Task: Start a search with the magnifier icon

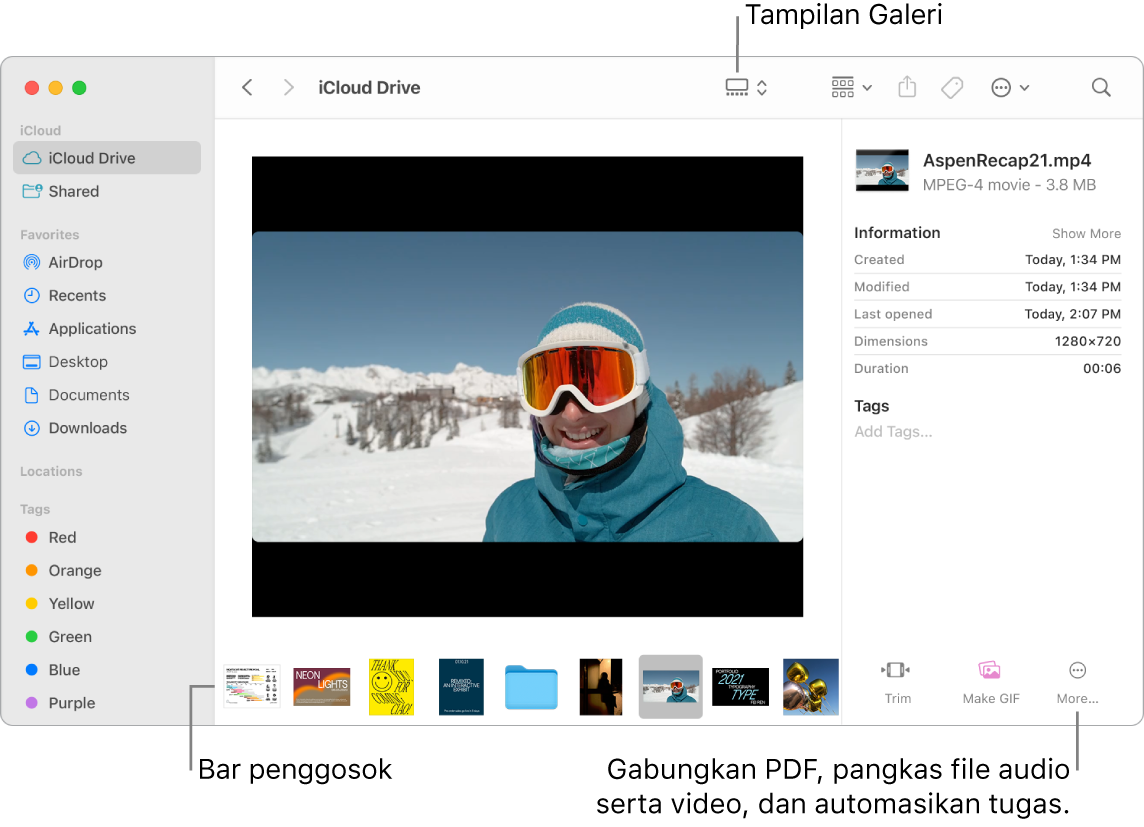Action: pyautogui.click(x=1100, y=87)
